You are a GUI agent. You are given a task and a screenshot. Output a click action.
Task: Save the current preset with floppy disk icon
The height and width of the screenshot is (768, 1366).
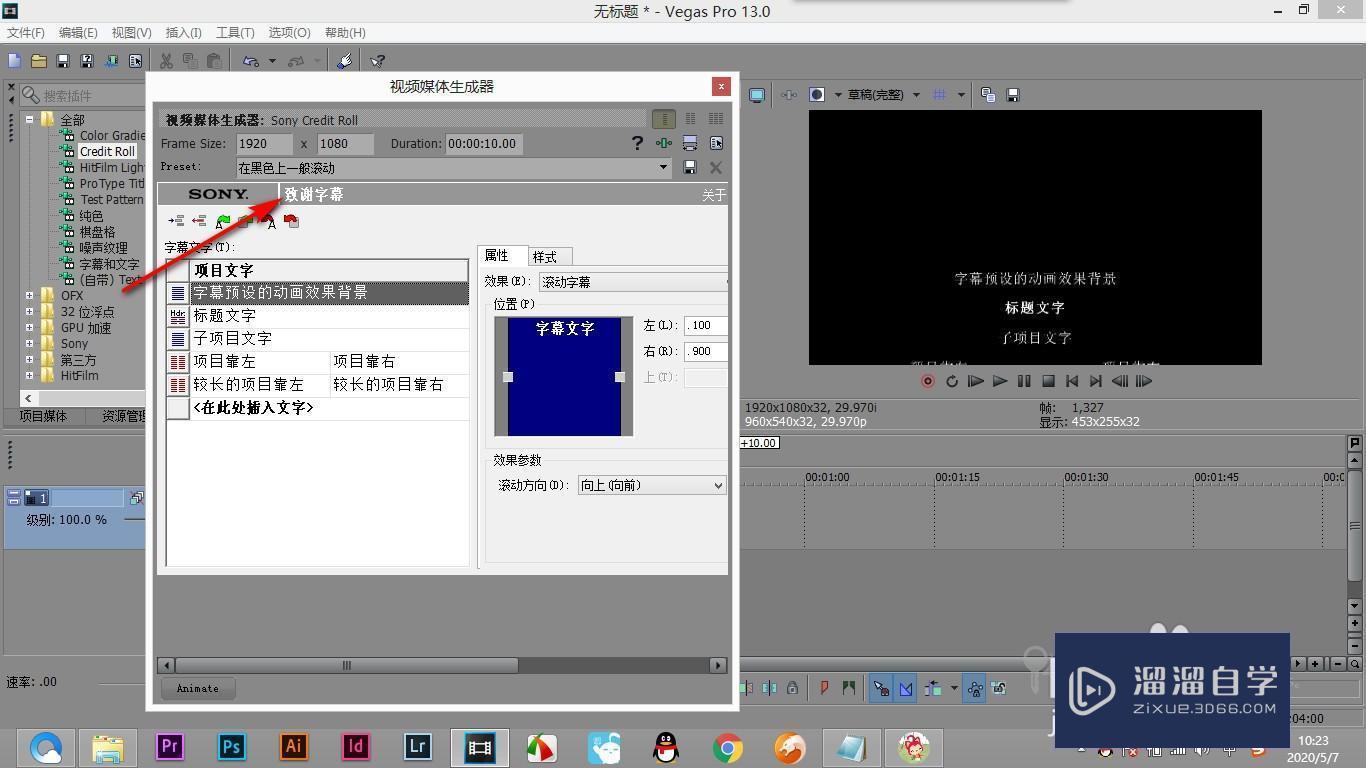(690, 167)
